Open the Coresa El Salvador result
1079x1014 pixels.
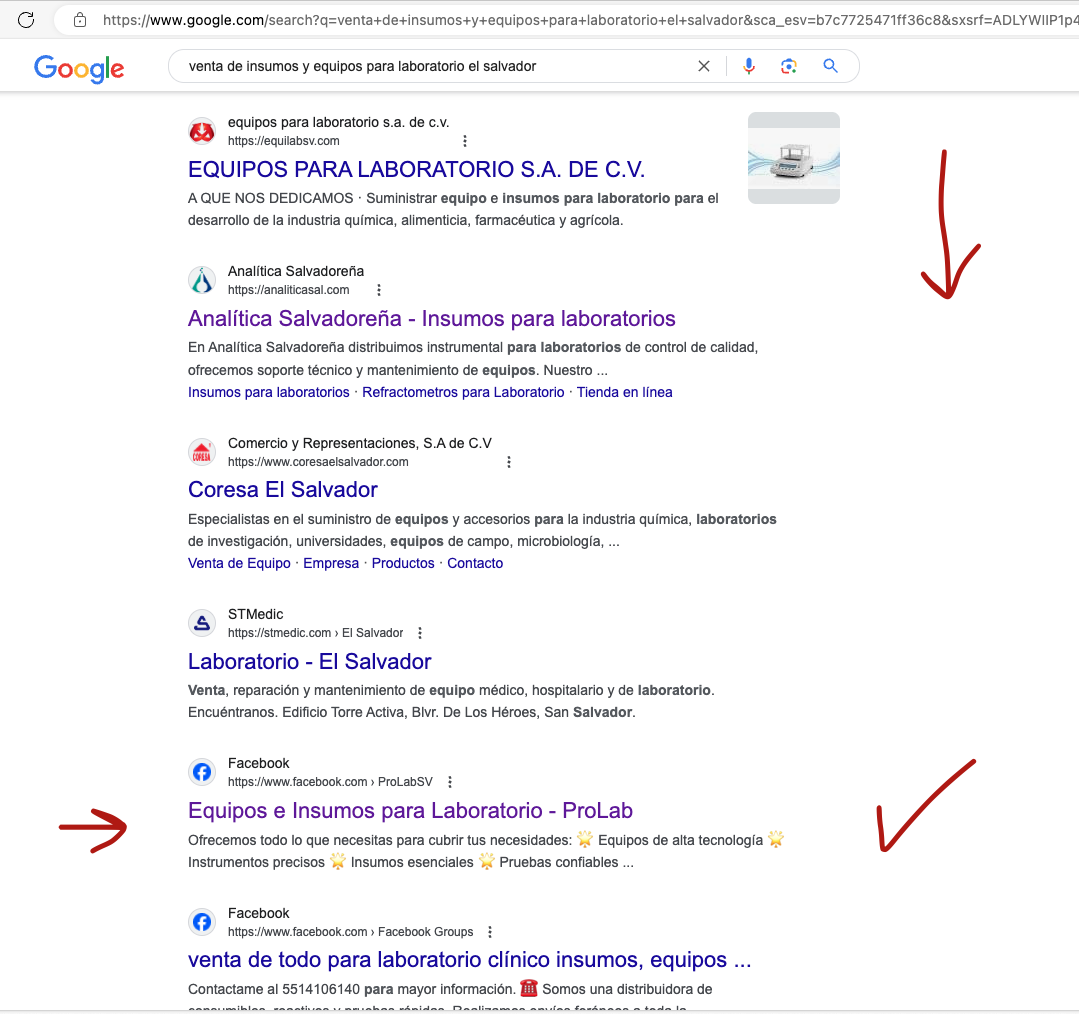[283, 490]
